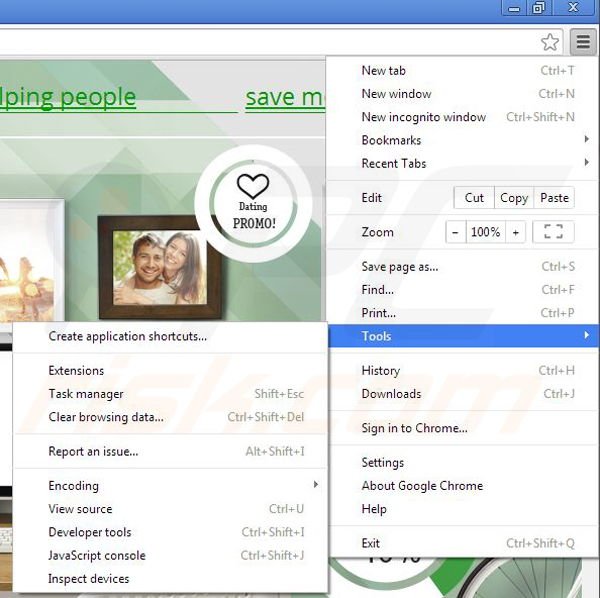Open the Help menu entry

tap(464, 509)
